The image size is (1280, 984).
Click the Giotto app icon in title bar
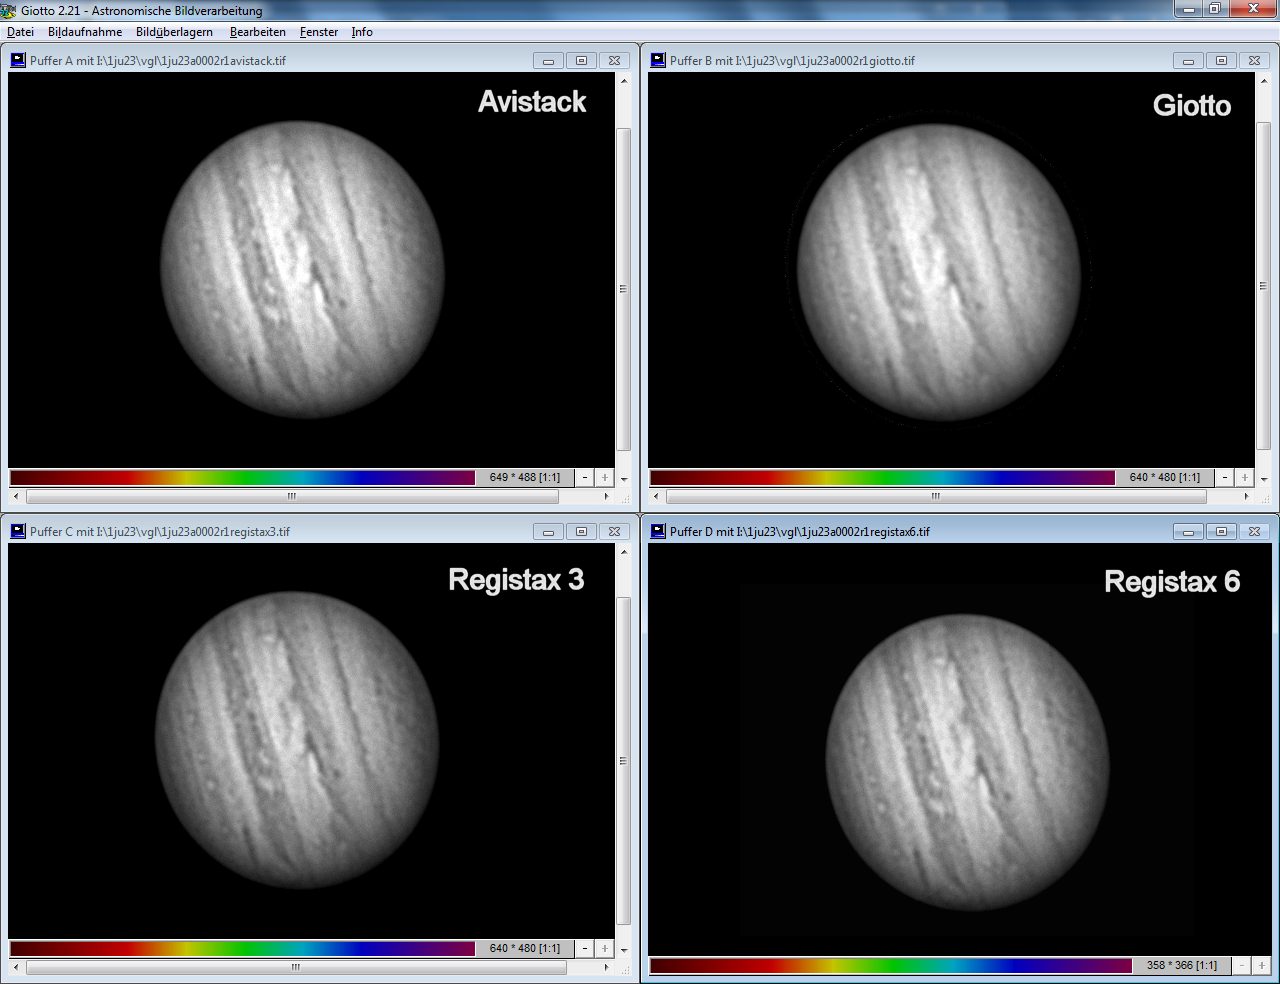coord(9,11)
